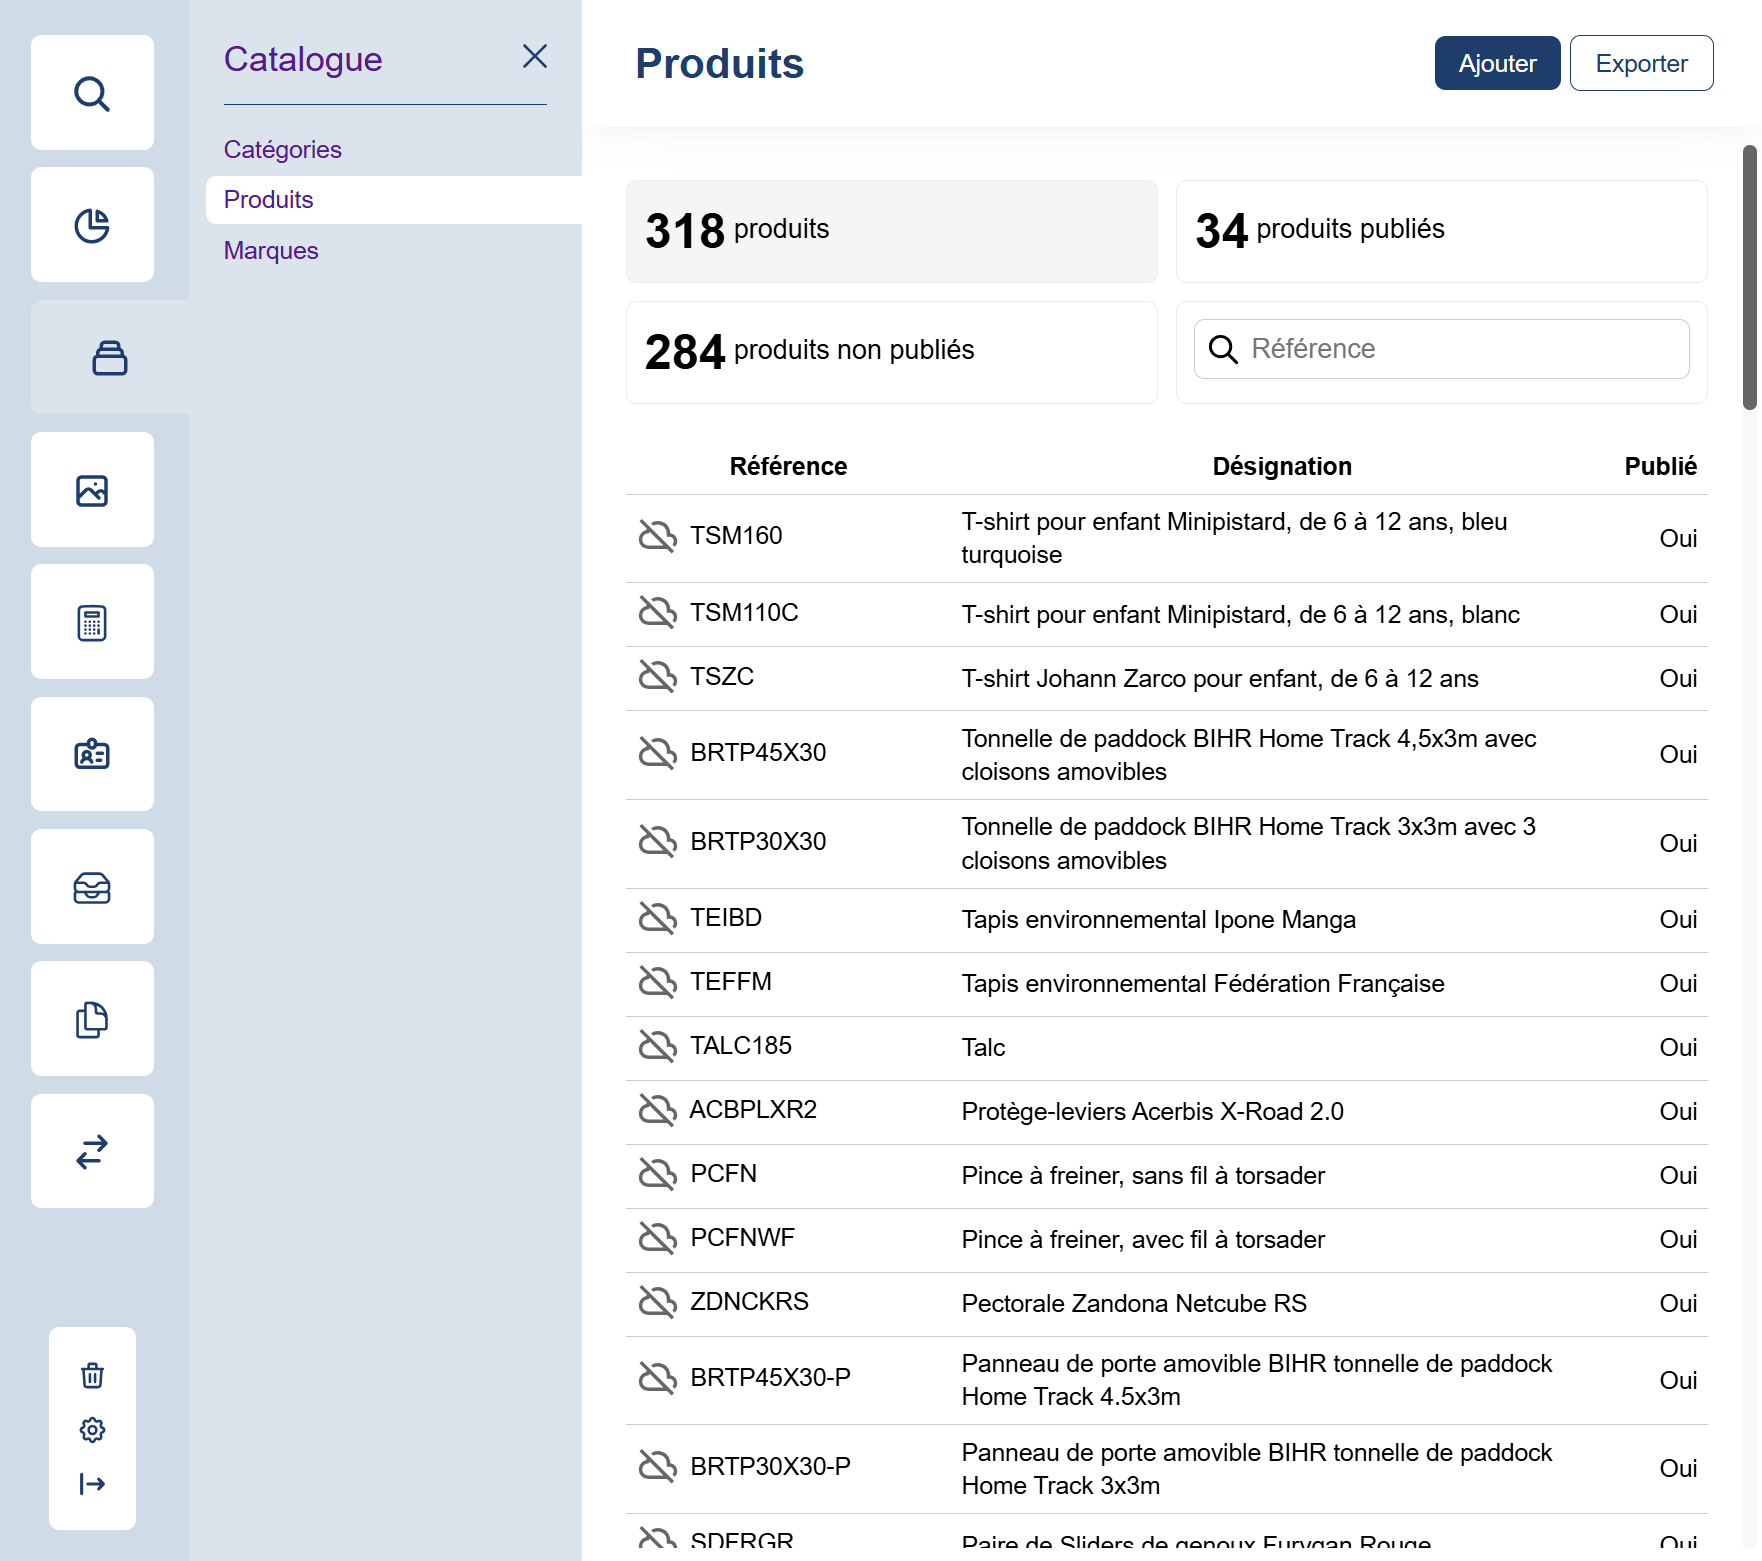Open the inbox tray sidebar icon

click(x=92, y=887)
